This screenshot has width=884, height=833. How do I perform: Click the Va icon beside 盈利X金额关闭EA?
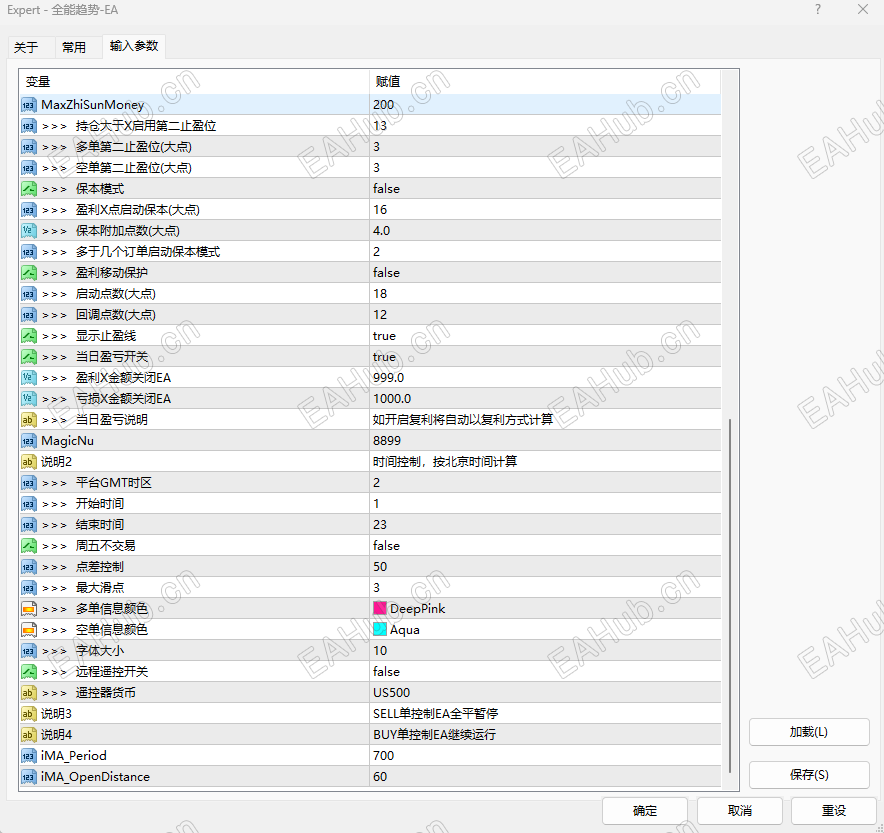pyautogui.click(x=27, y=377)
